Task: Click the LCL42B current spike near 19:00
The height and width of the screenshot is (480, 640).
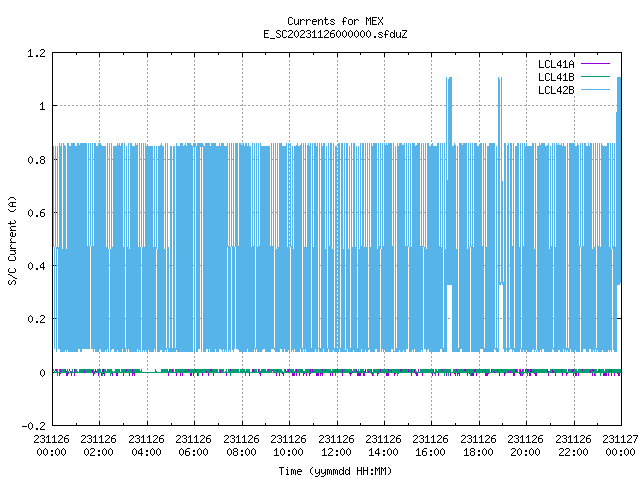Action: coord(500,110)
